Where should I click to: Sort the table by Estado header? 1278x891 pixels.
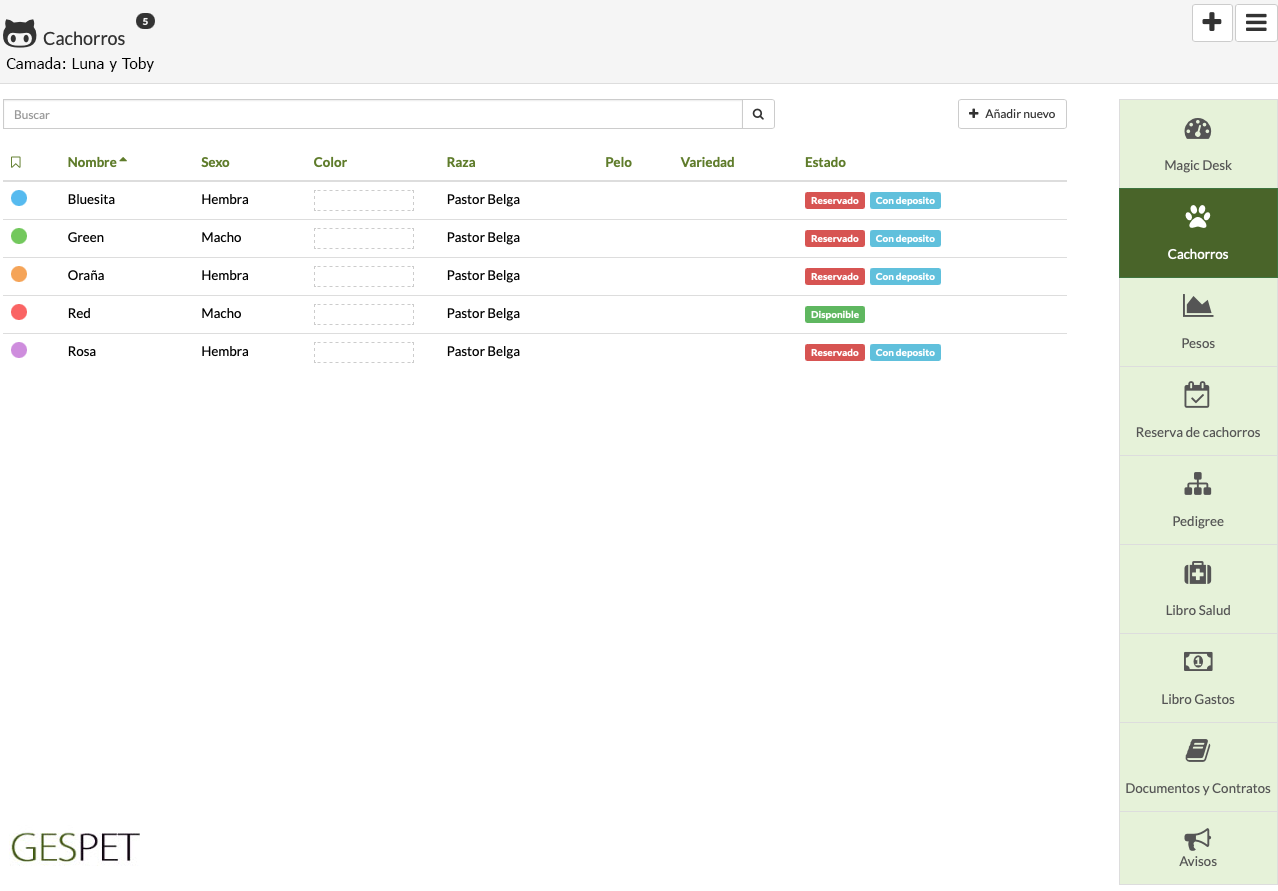point(825,162)
